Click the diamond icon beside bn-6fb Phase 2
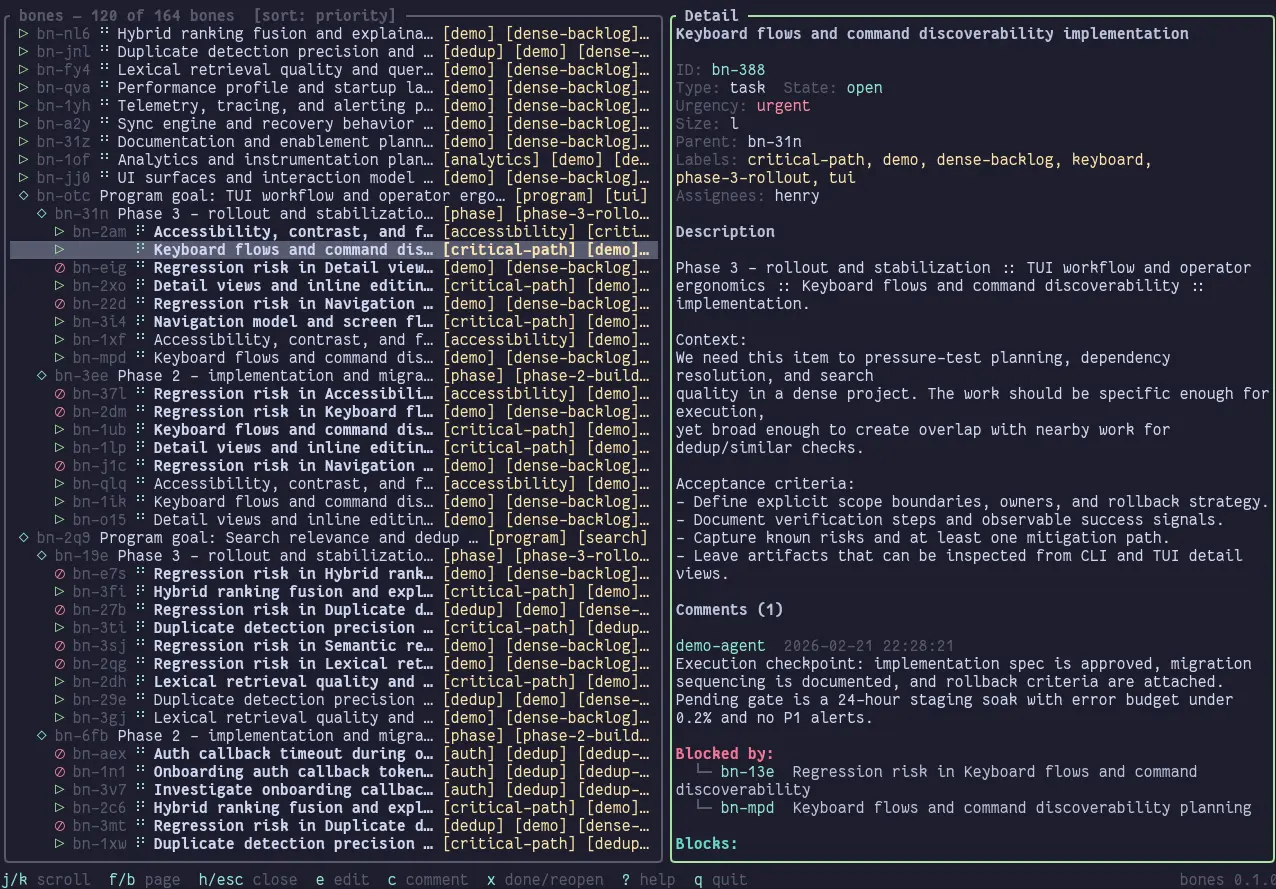The height and width of the screenshot is (889, 1276). [40, 736]
